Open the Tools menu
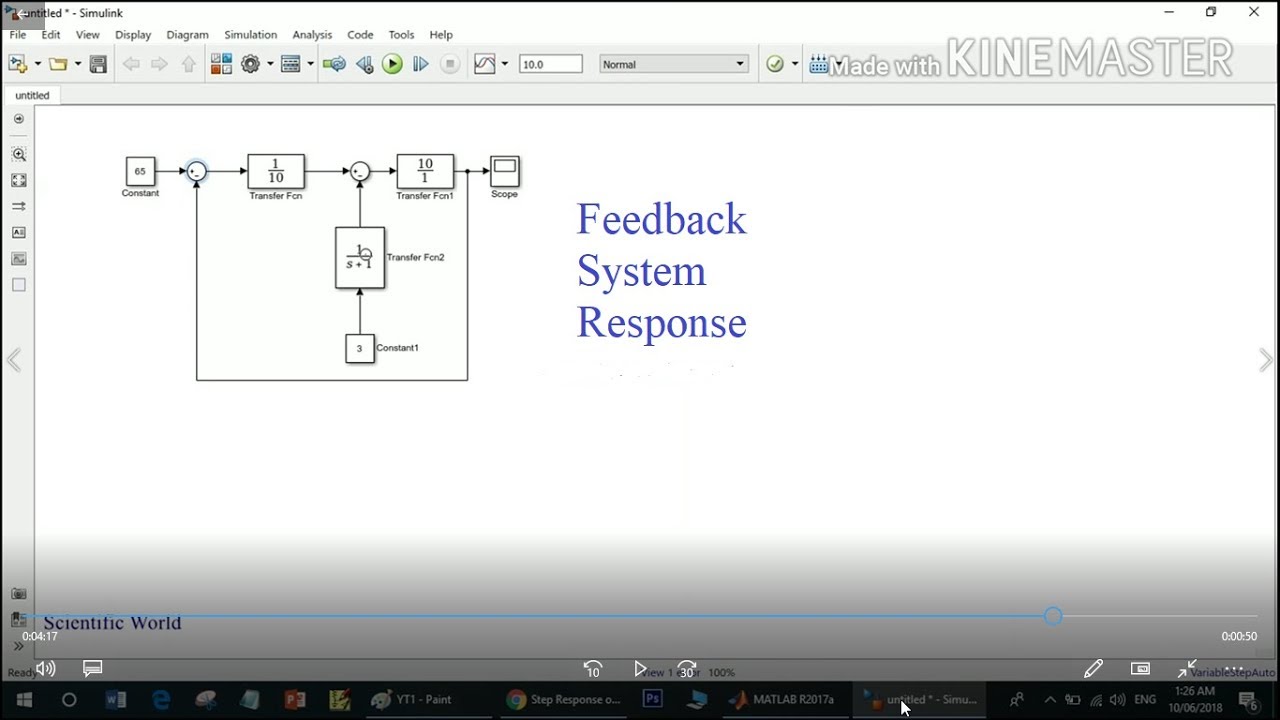The image size is (1280, 720). click(x=401, y=34)
